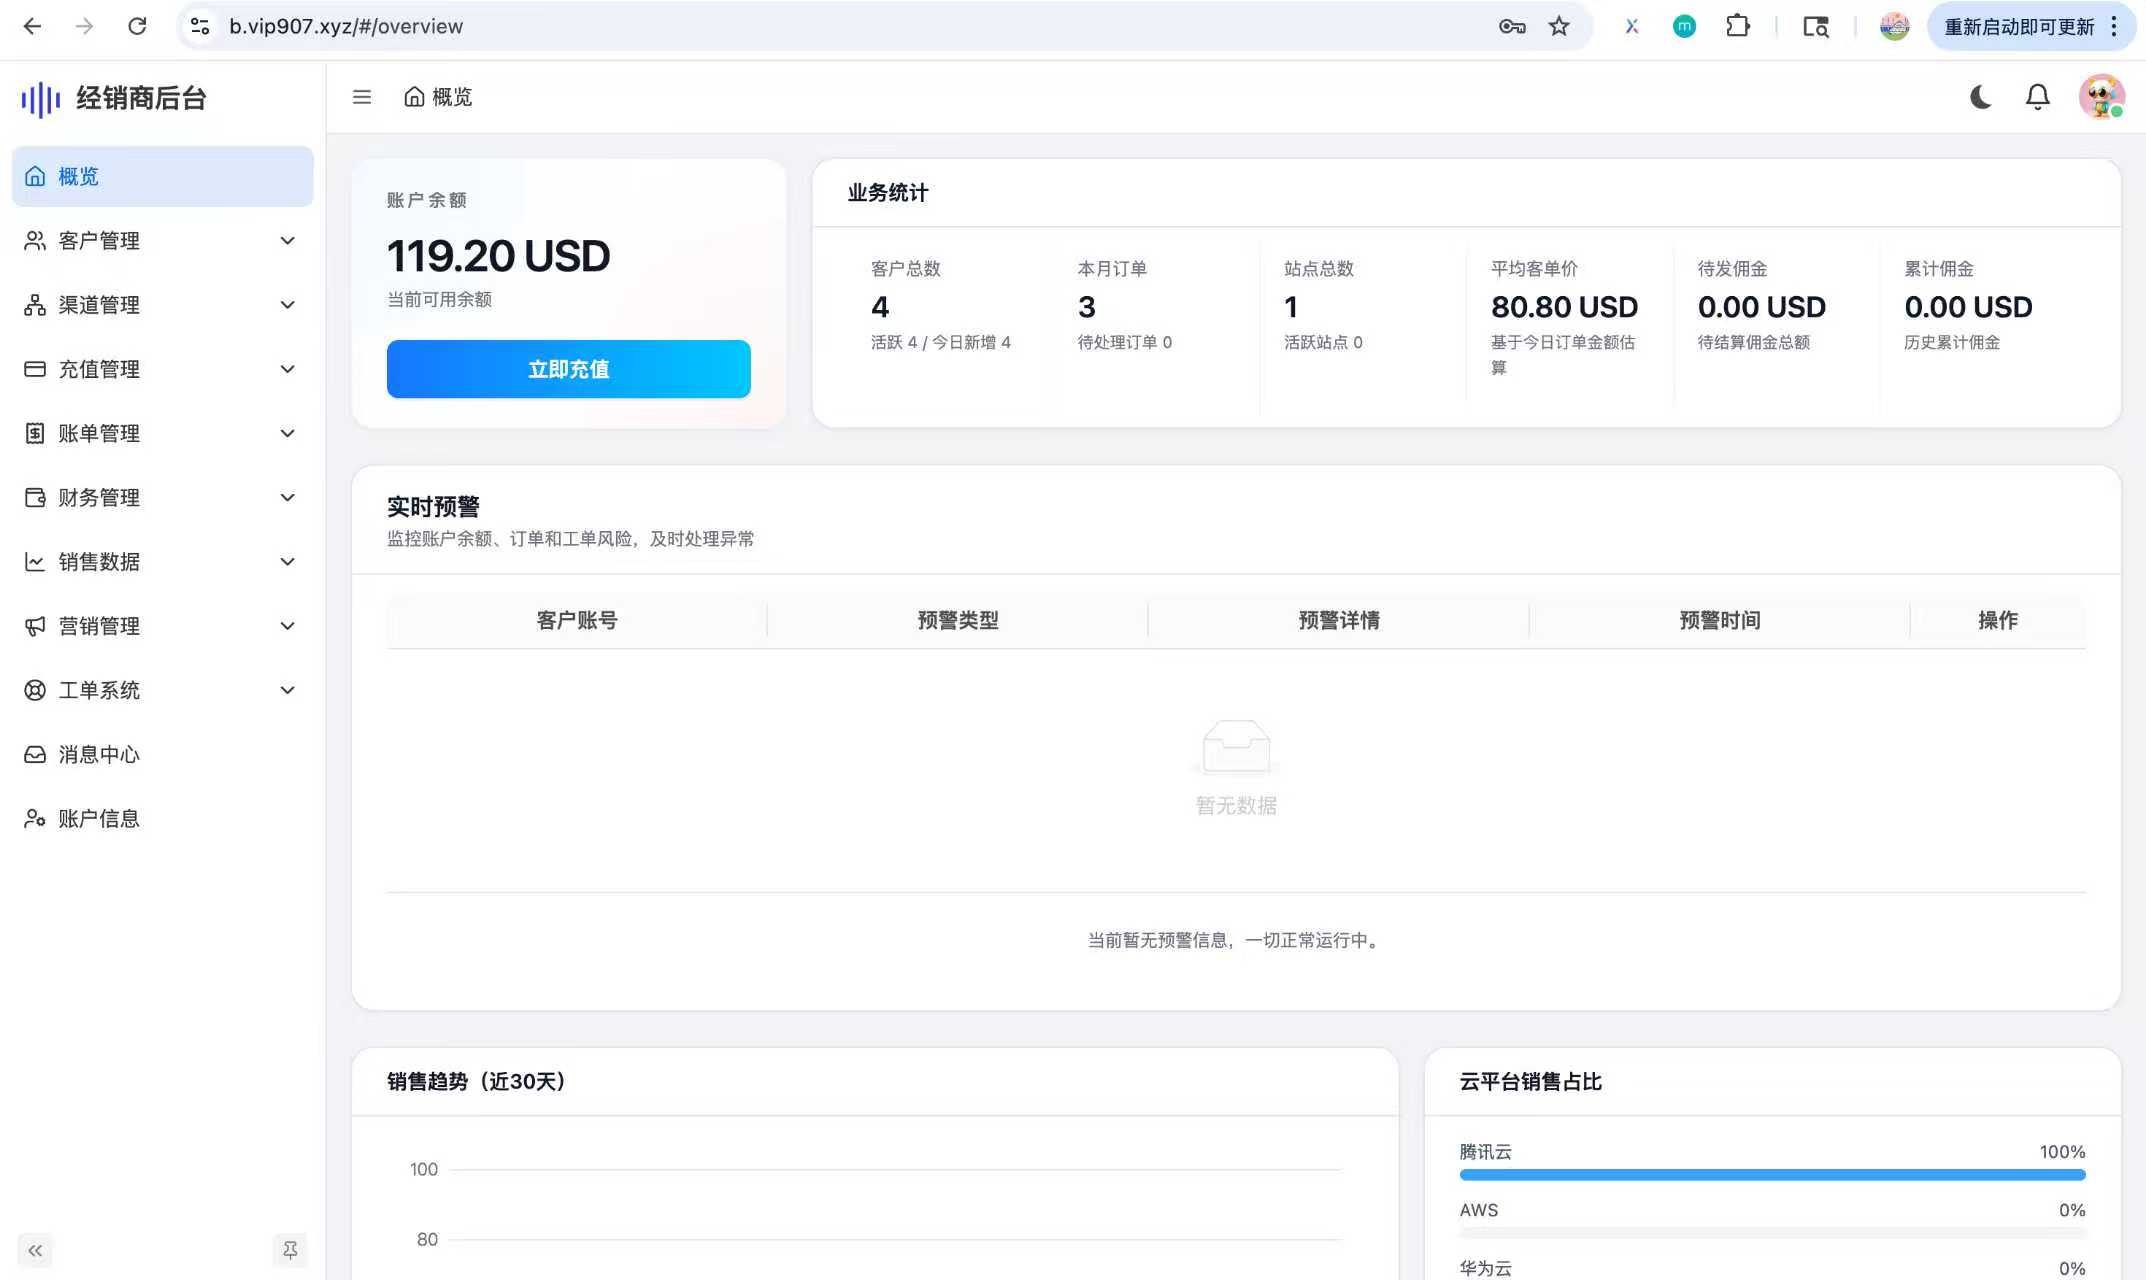Click 活跃 4 / 今日新增 4 text
Image resolution: width=2146 pixels, height=1280 pixels.
(x=940, y=342)
